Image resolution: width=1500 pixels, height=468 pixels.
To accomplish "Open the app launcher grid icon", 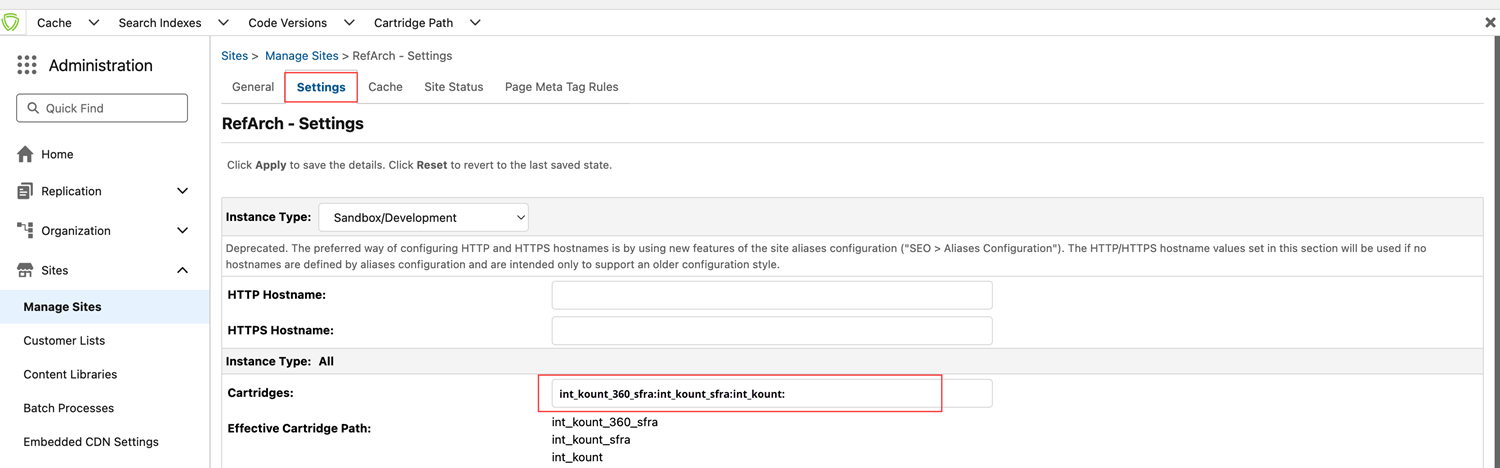I will coord(27,66).
